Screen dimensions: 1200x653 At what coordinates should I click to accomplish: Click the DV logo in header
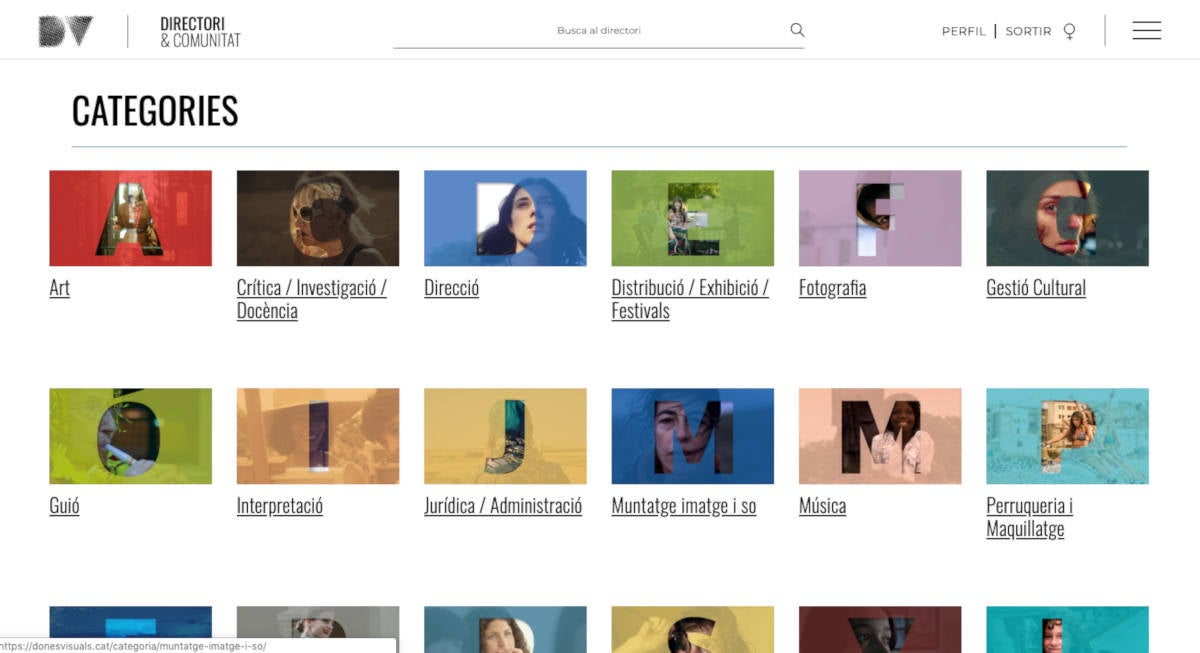pyautogui.click(x=66, y=31)
